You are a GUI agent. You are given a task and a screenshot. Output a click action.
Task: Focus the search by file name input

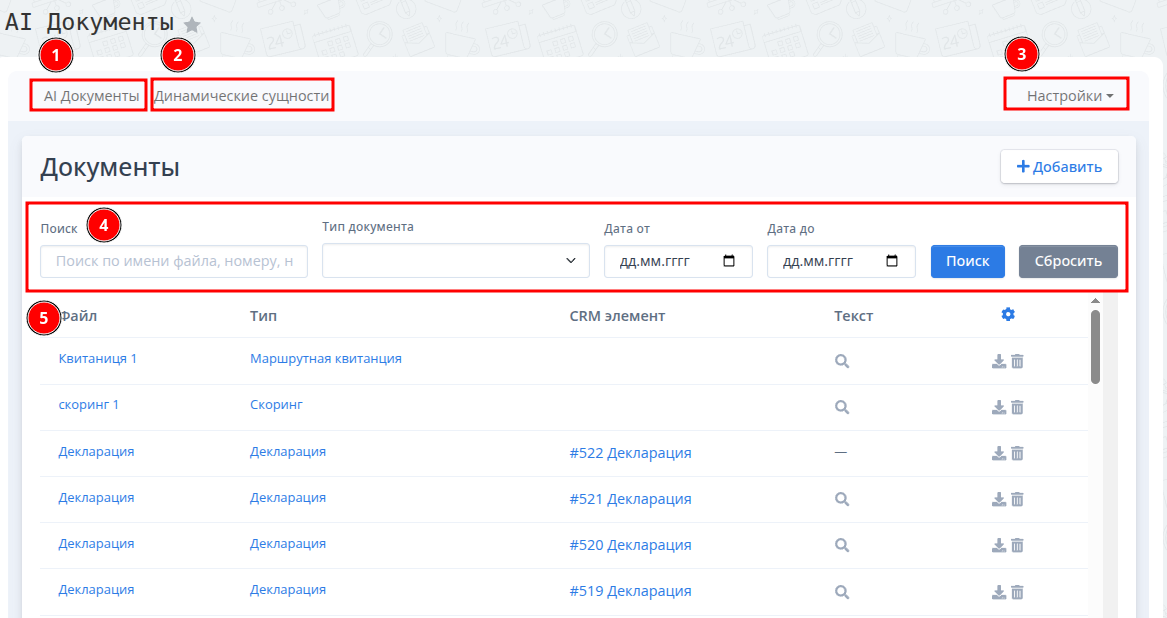point(174,261)
